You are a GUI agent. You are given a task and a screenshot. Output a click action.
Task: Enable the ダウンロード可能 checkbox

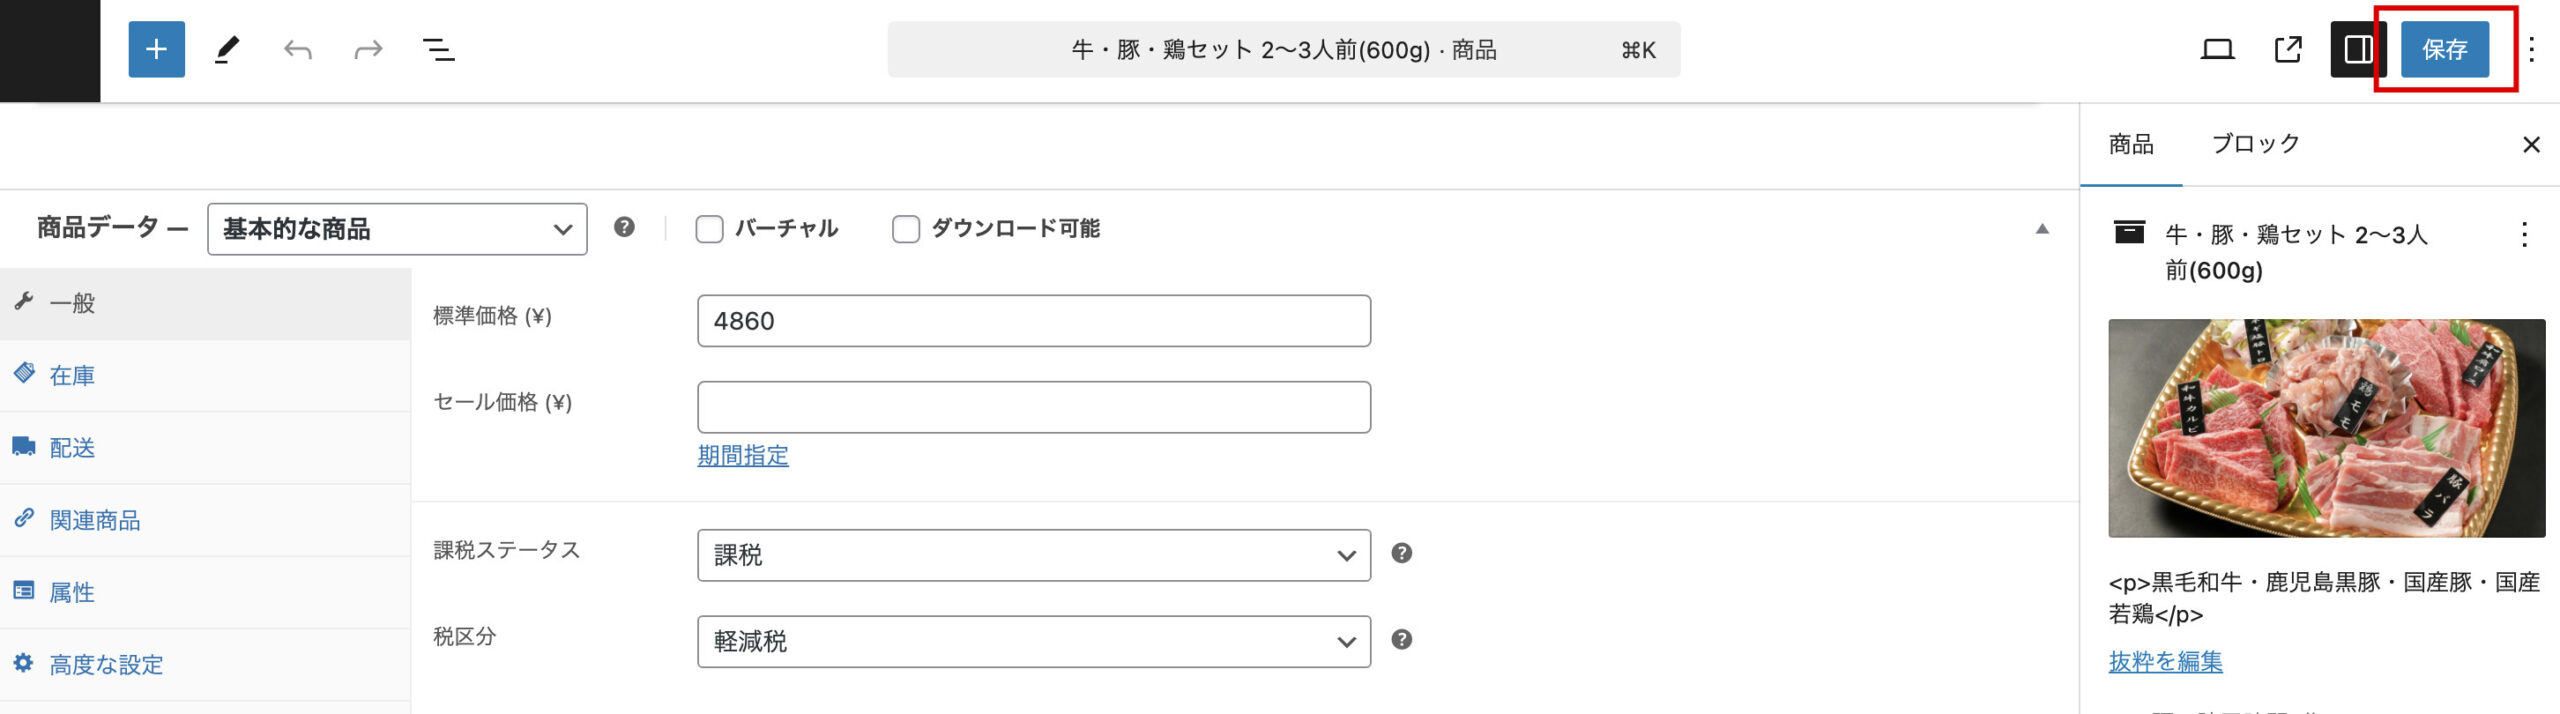906,229
